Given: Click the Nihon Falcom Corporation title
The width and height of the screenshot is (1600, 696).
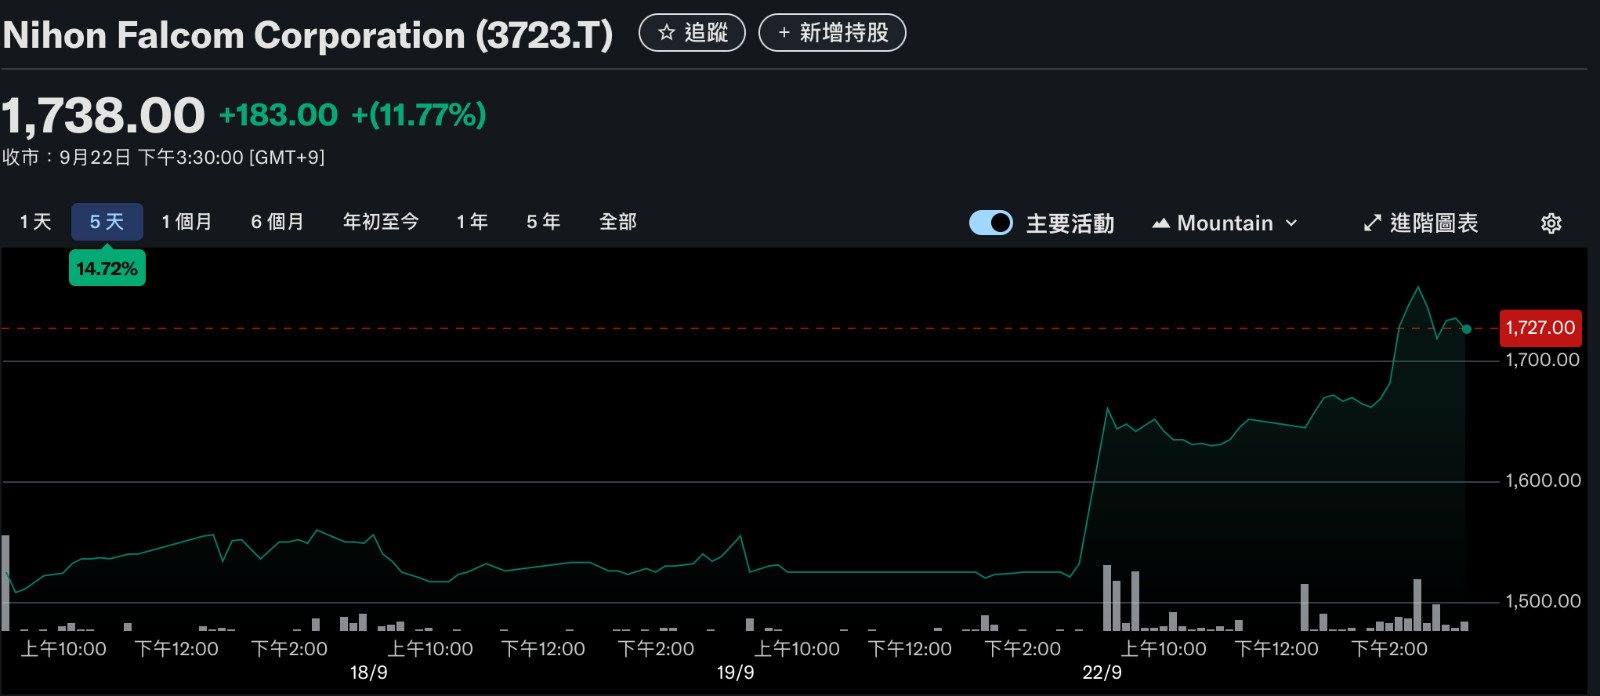Looking at the screenshot, I should tap(307, 35).
